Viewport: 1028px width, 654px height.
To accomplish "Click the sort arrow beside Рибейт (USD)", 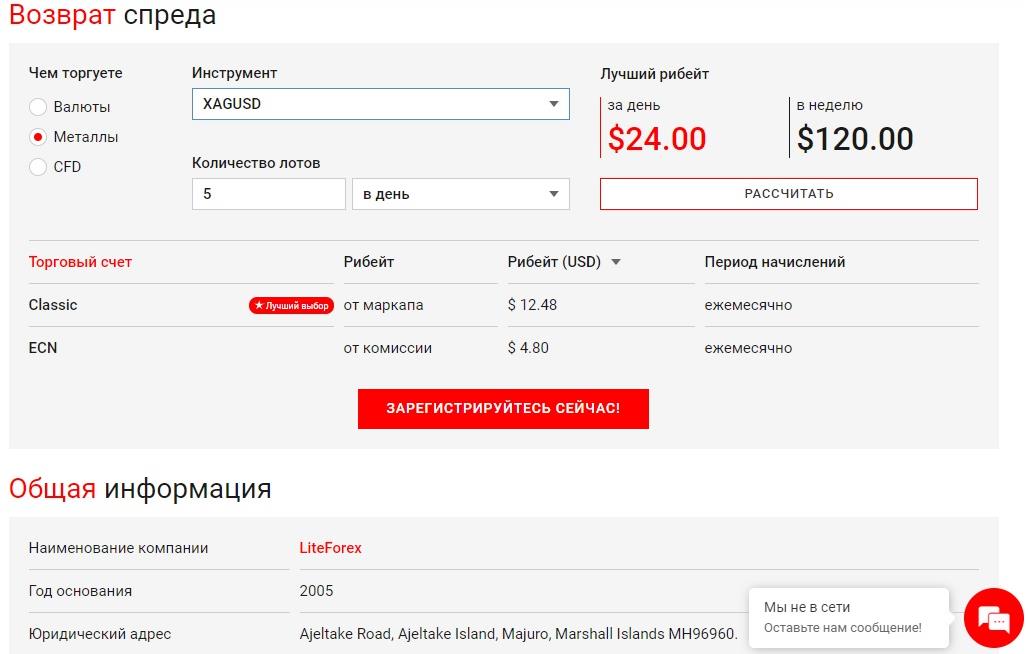I will pyautogui.click(x=616, y=262).
